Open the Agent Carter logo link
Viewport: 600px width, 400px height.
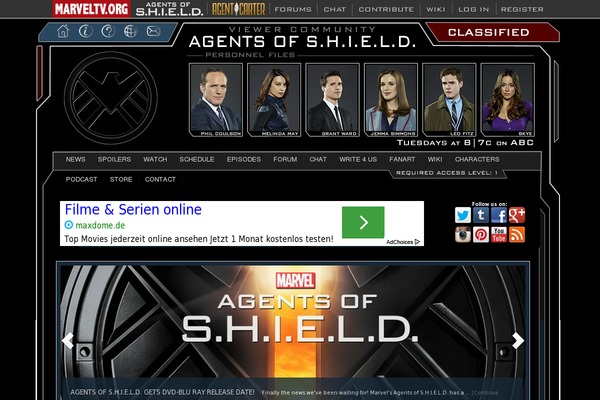[238, 9]
